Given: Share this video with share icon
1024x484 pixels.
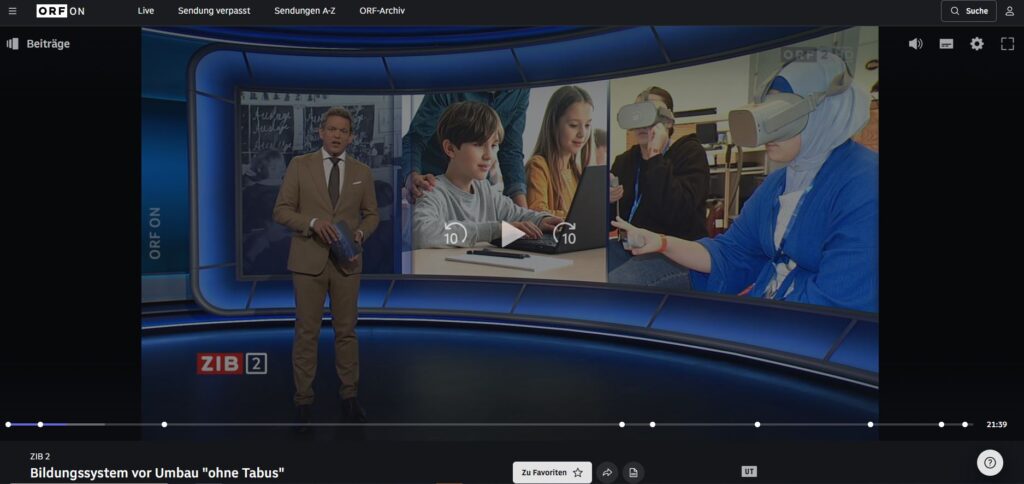Looking at the screenshot, I should pos(607,472).
